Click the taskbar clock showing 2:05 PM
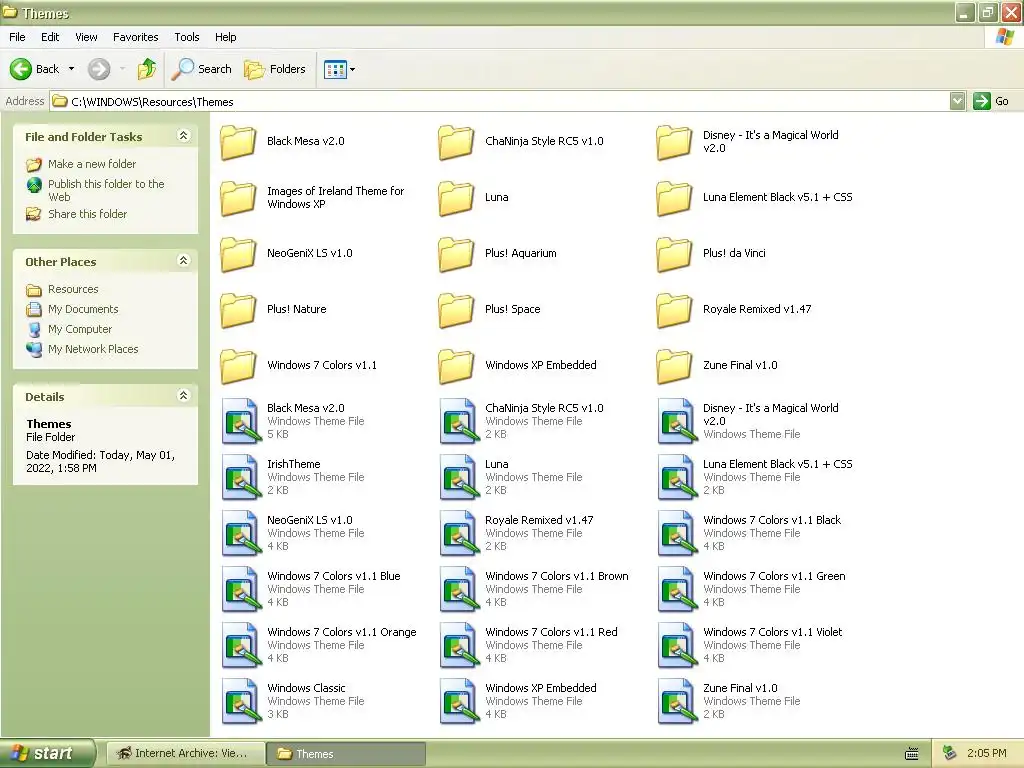Image resolution: width=1024 pixels, height=768 pixels. (987, 753)
